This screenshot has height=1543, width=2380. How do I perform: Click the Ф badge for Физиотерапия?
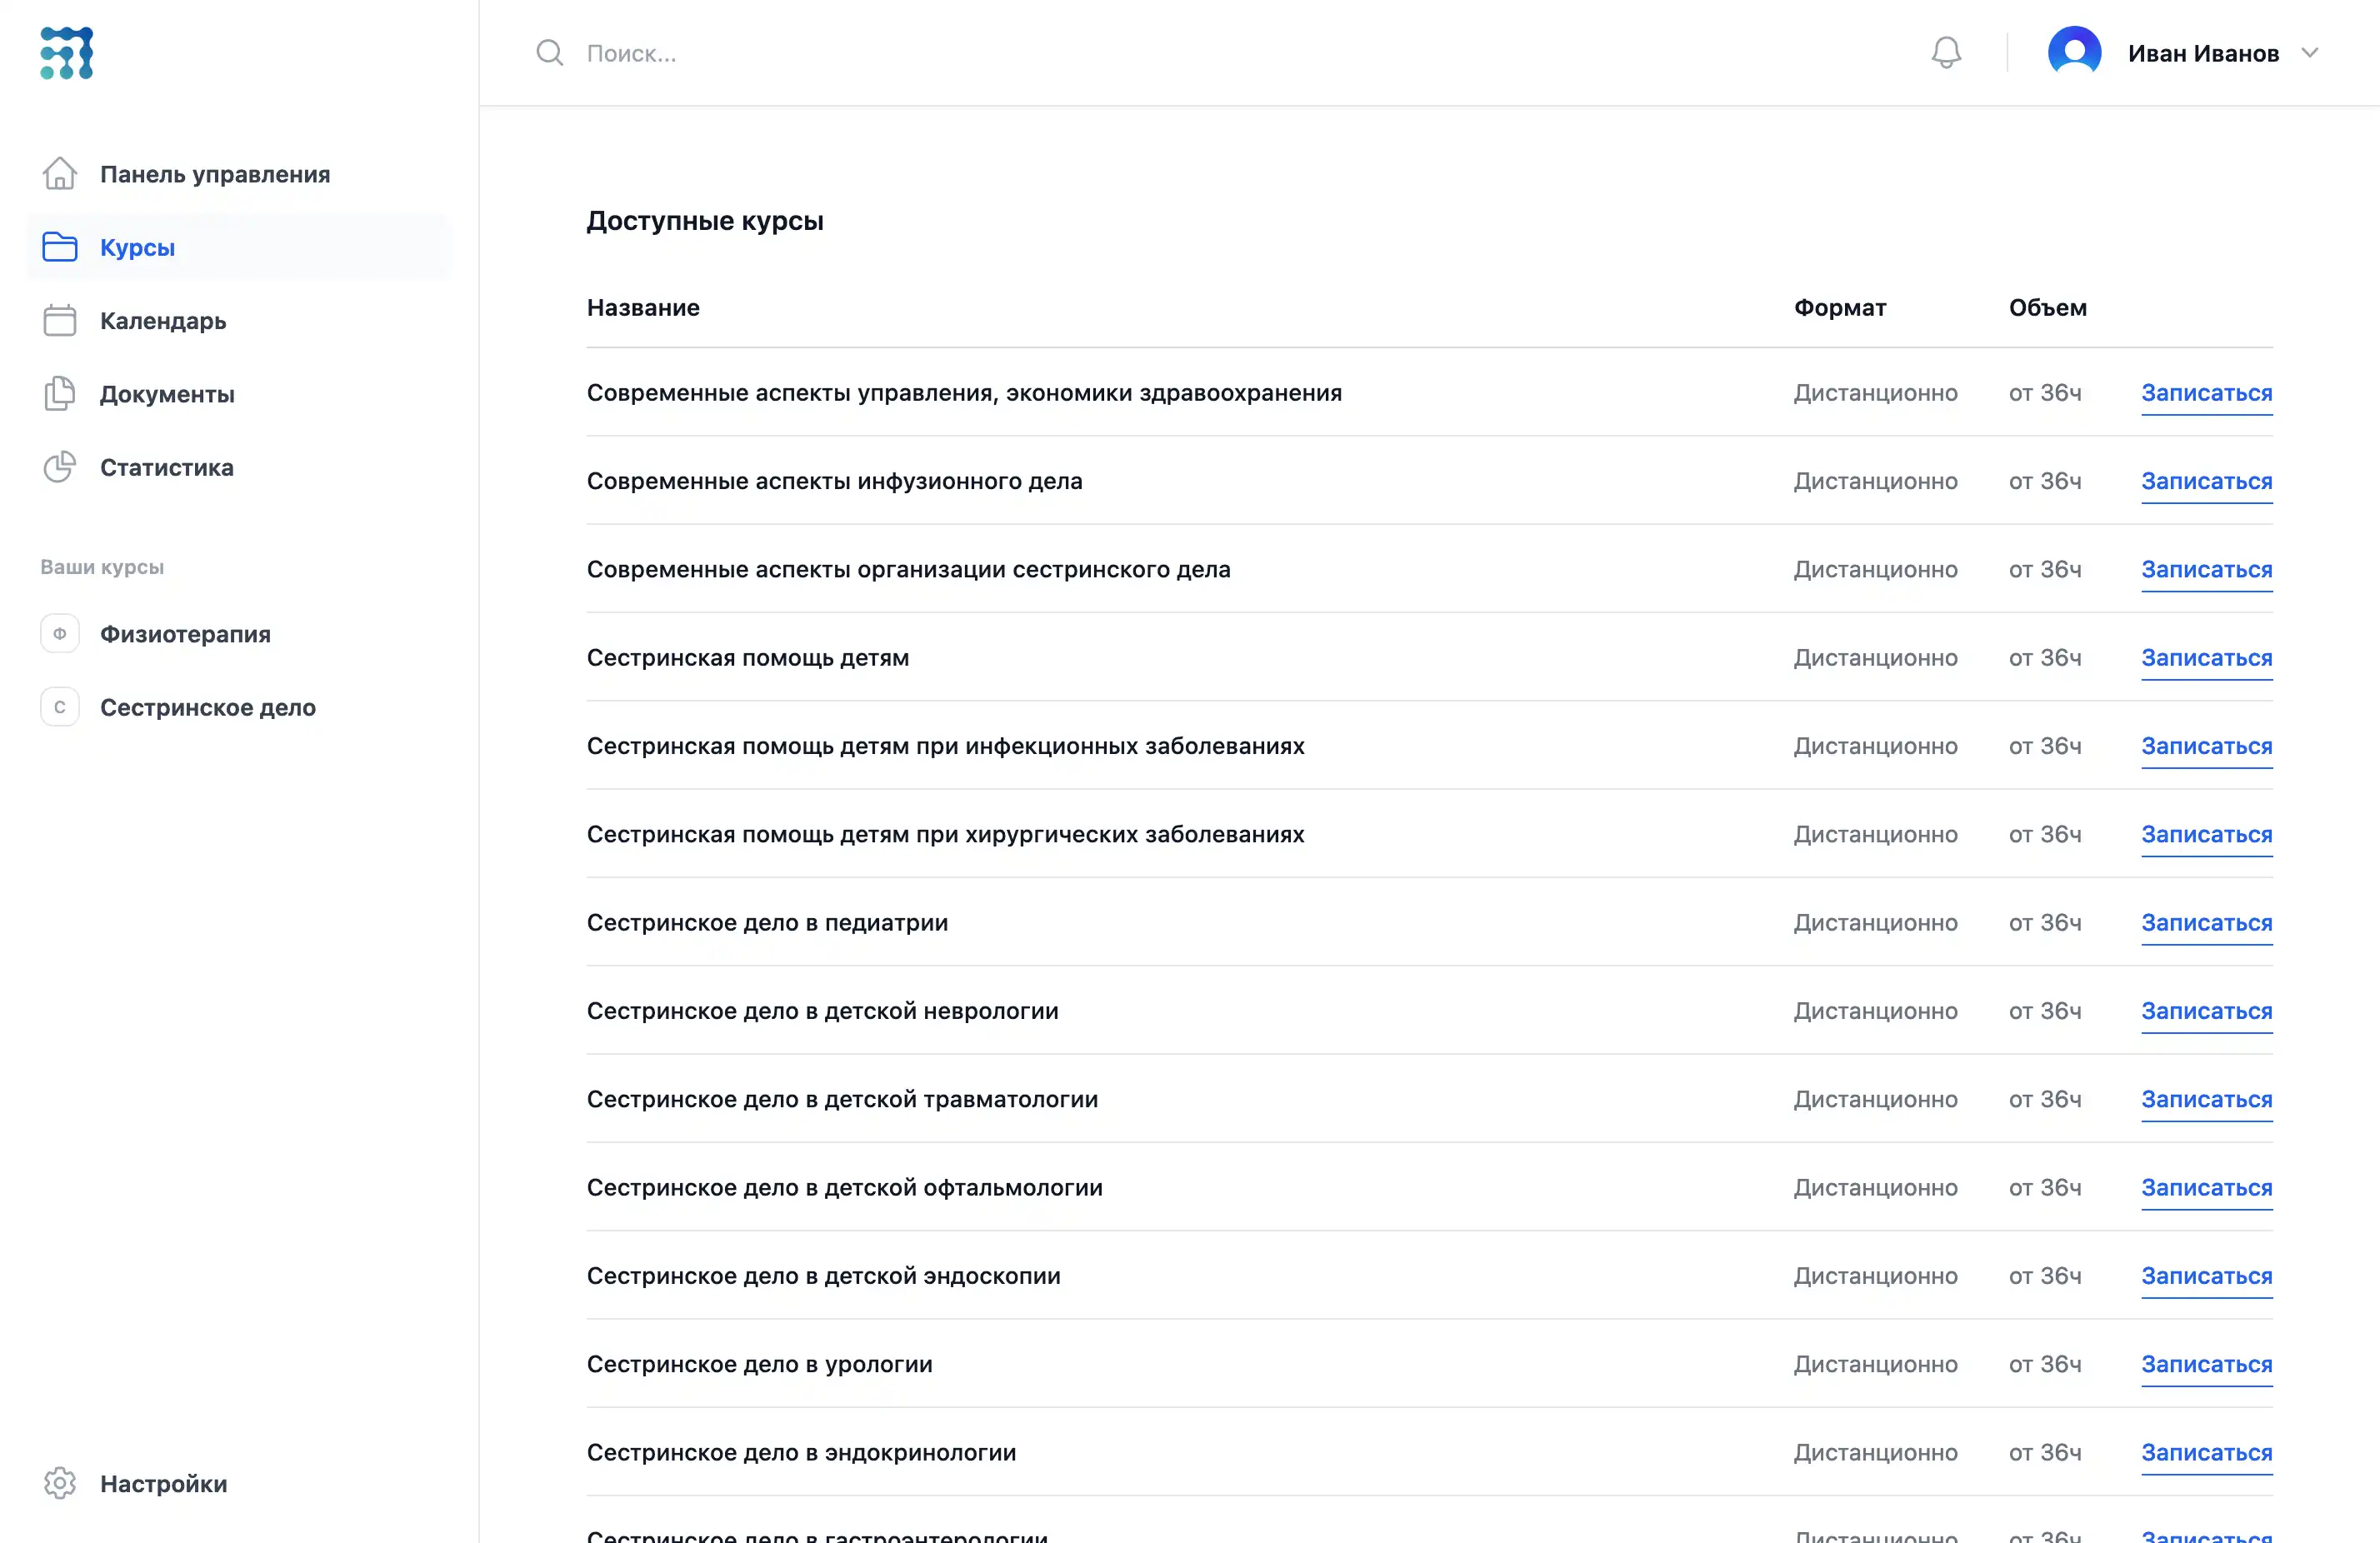tap(60, 634)
